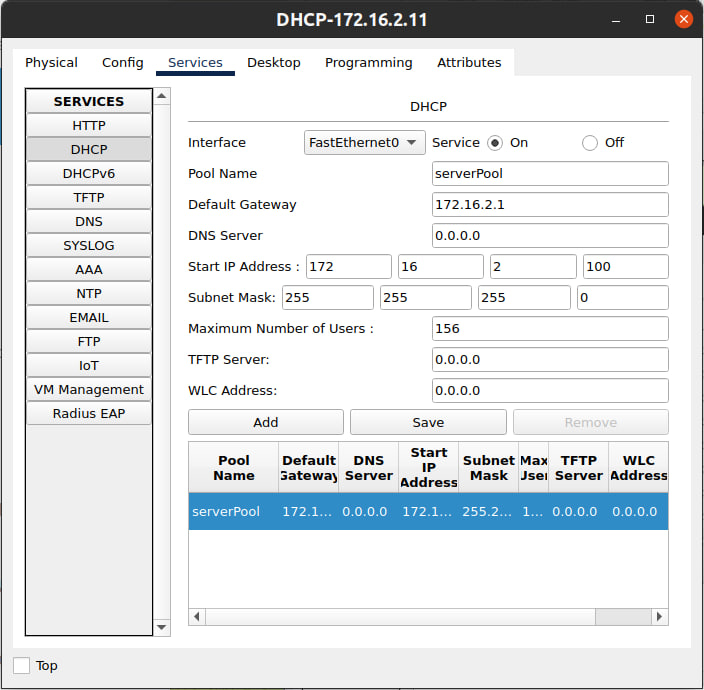
Task: Go to the Programming tab
Action: [x=369, y=62]
